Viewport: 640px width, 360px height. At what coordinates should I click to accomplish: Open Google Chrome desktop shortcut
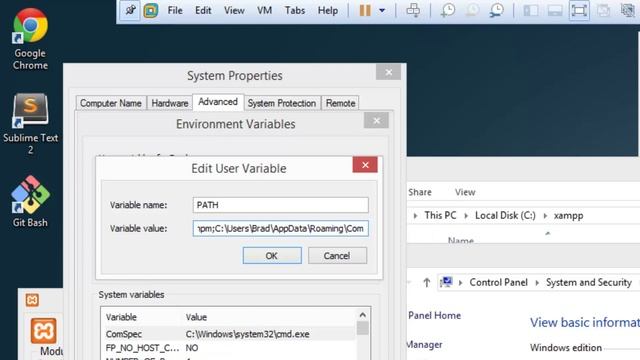(x=30, y=39)
